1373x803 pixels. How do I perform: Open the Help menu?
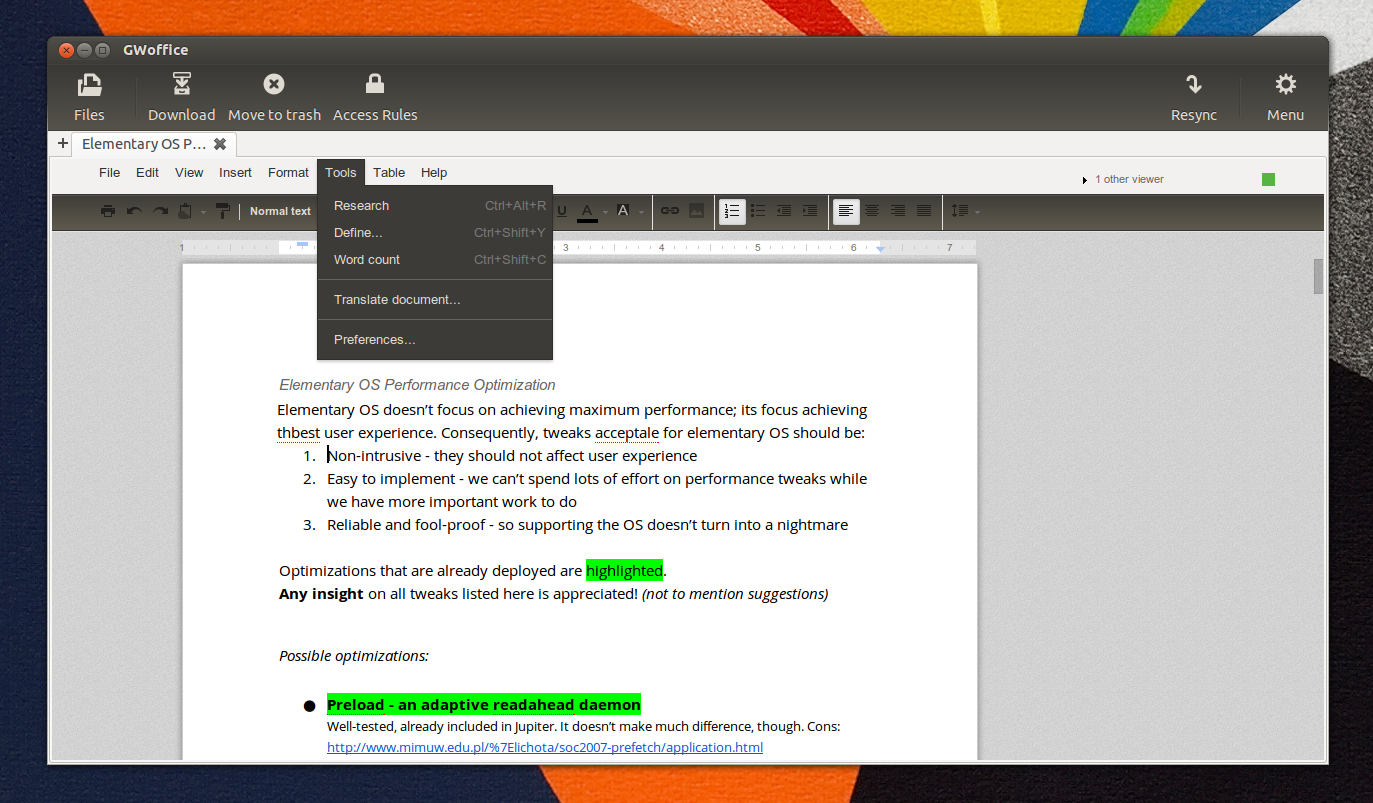(434, 172)
